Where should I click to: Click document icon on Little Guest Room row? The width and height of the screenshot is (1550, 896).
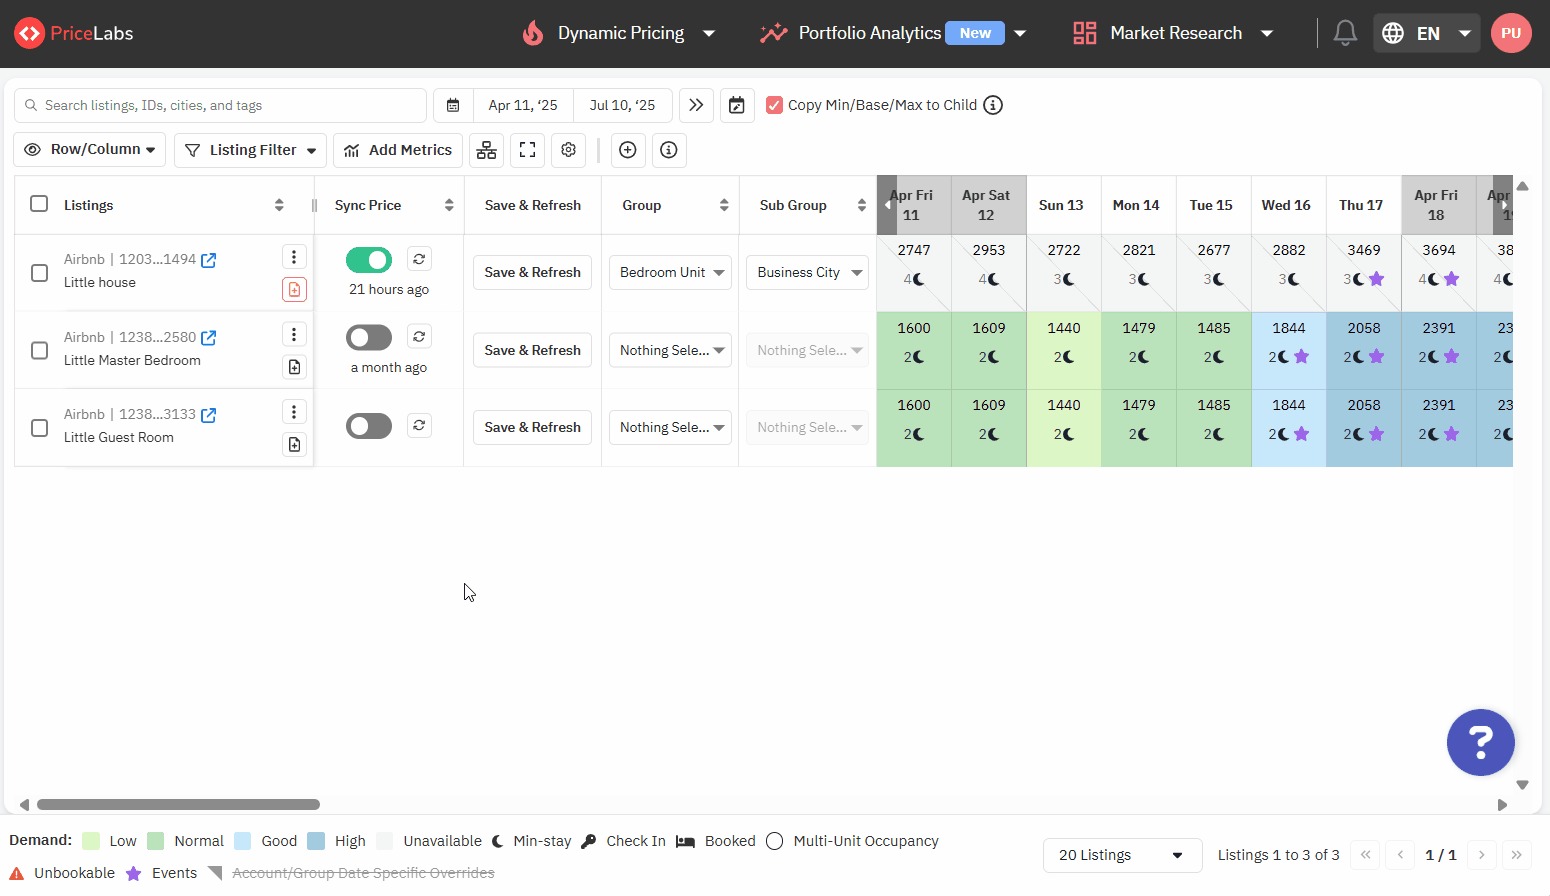pyautogui.click(x=294, y=444)
